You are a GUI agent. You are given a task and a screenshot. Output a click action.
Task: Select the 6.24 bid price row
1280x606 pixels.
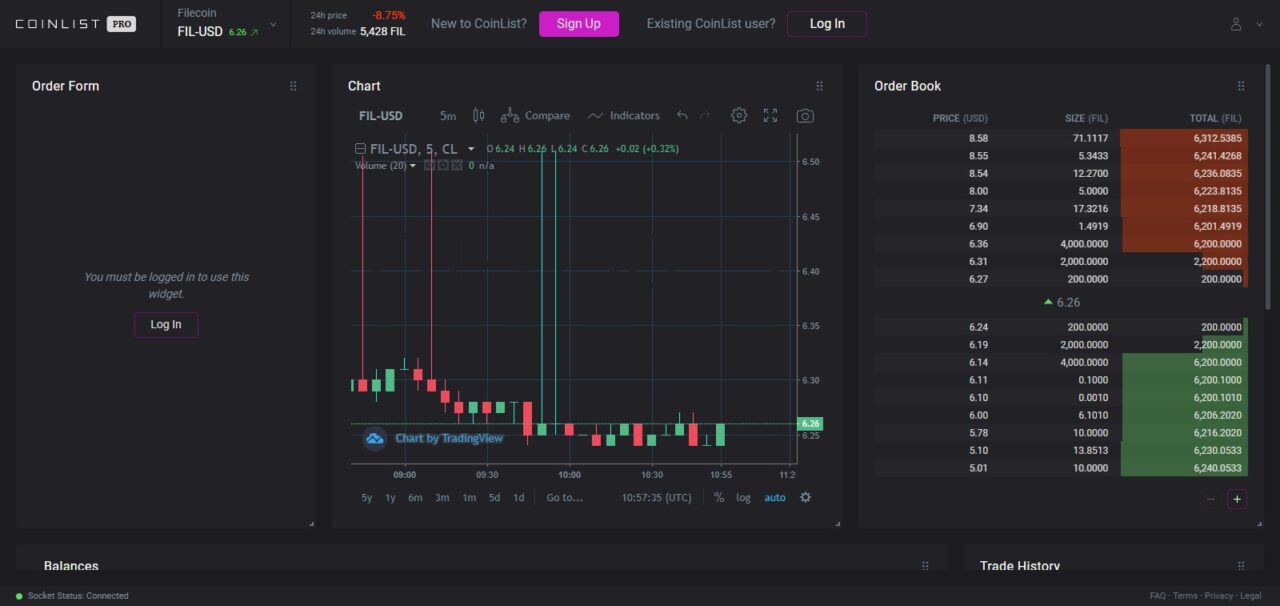1060,327
